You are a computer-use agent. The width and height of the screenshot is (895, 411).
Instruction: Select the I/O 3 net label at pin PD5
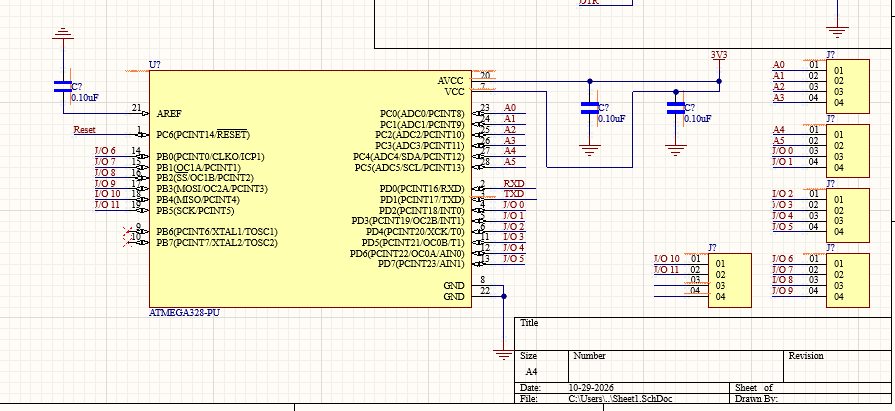coord(514,236)
